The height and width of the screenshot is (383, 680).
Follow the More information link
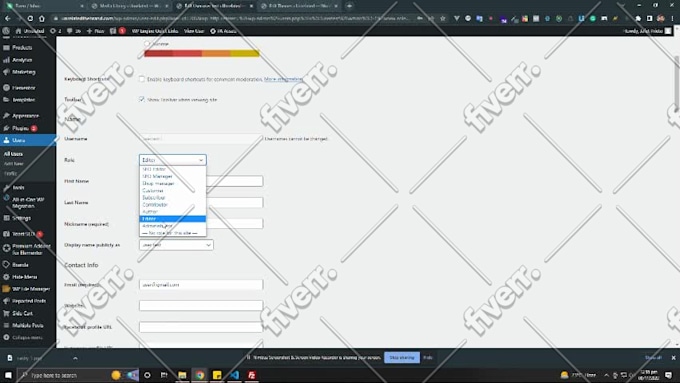click(283, 79)
